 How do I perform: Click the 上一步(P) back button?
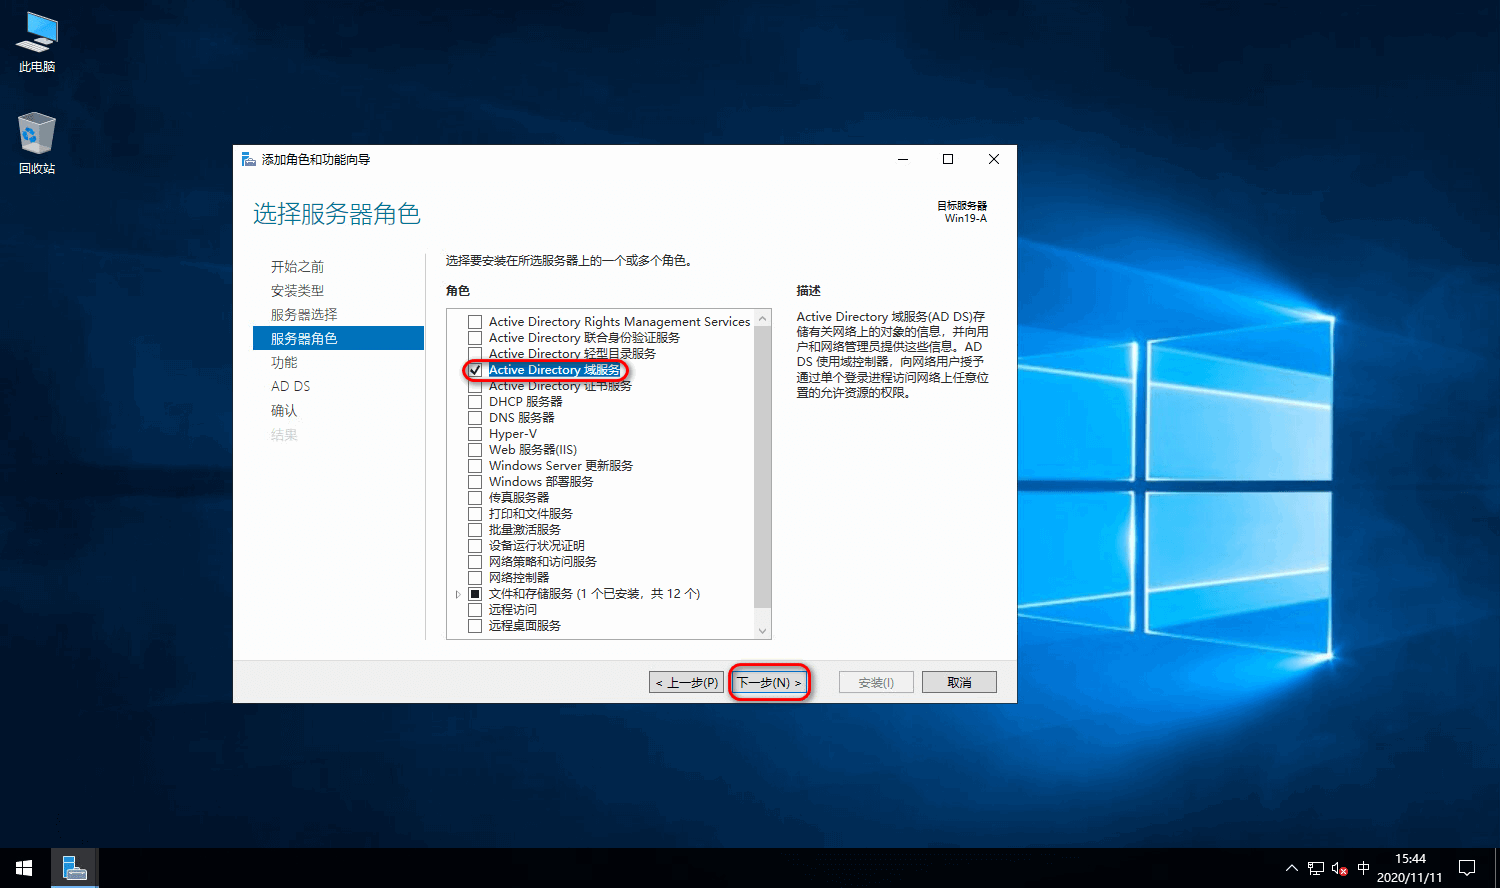pyautogui.click(x=686, y=682)
